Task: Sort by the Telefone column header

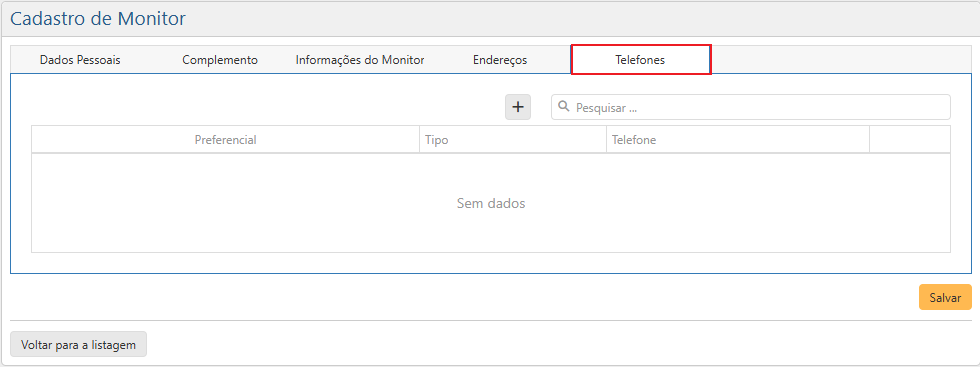Action: point(738,139)
